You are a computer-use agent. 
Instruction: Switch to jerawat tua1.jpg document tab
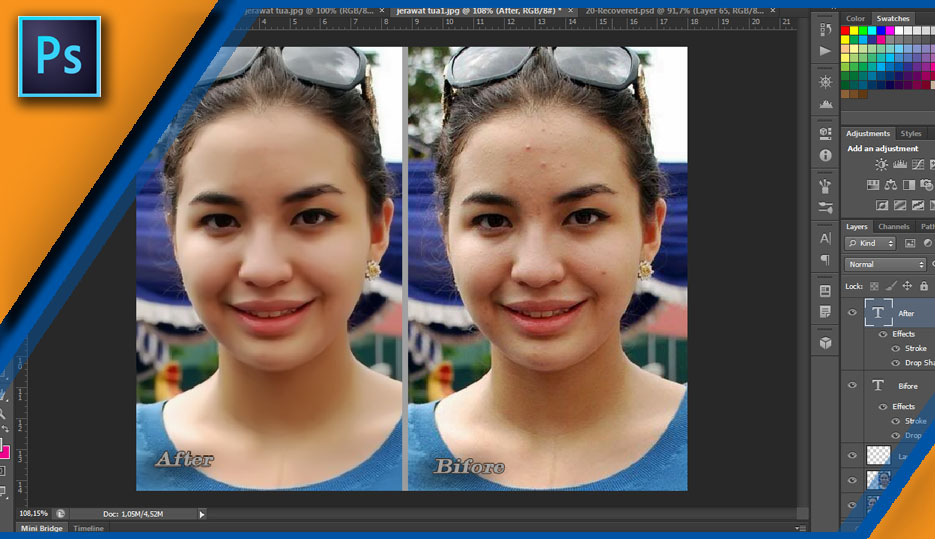click(479, 11)
